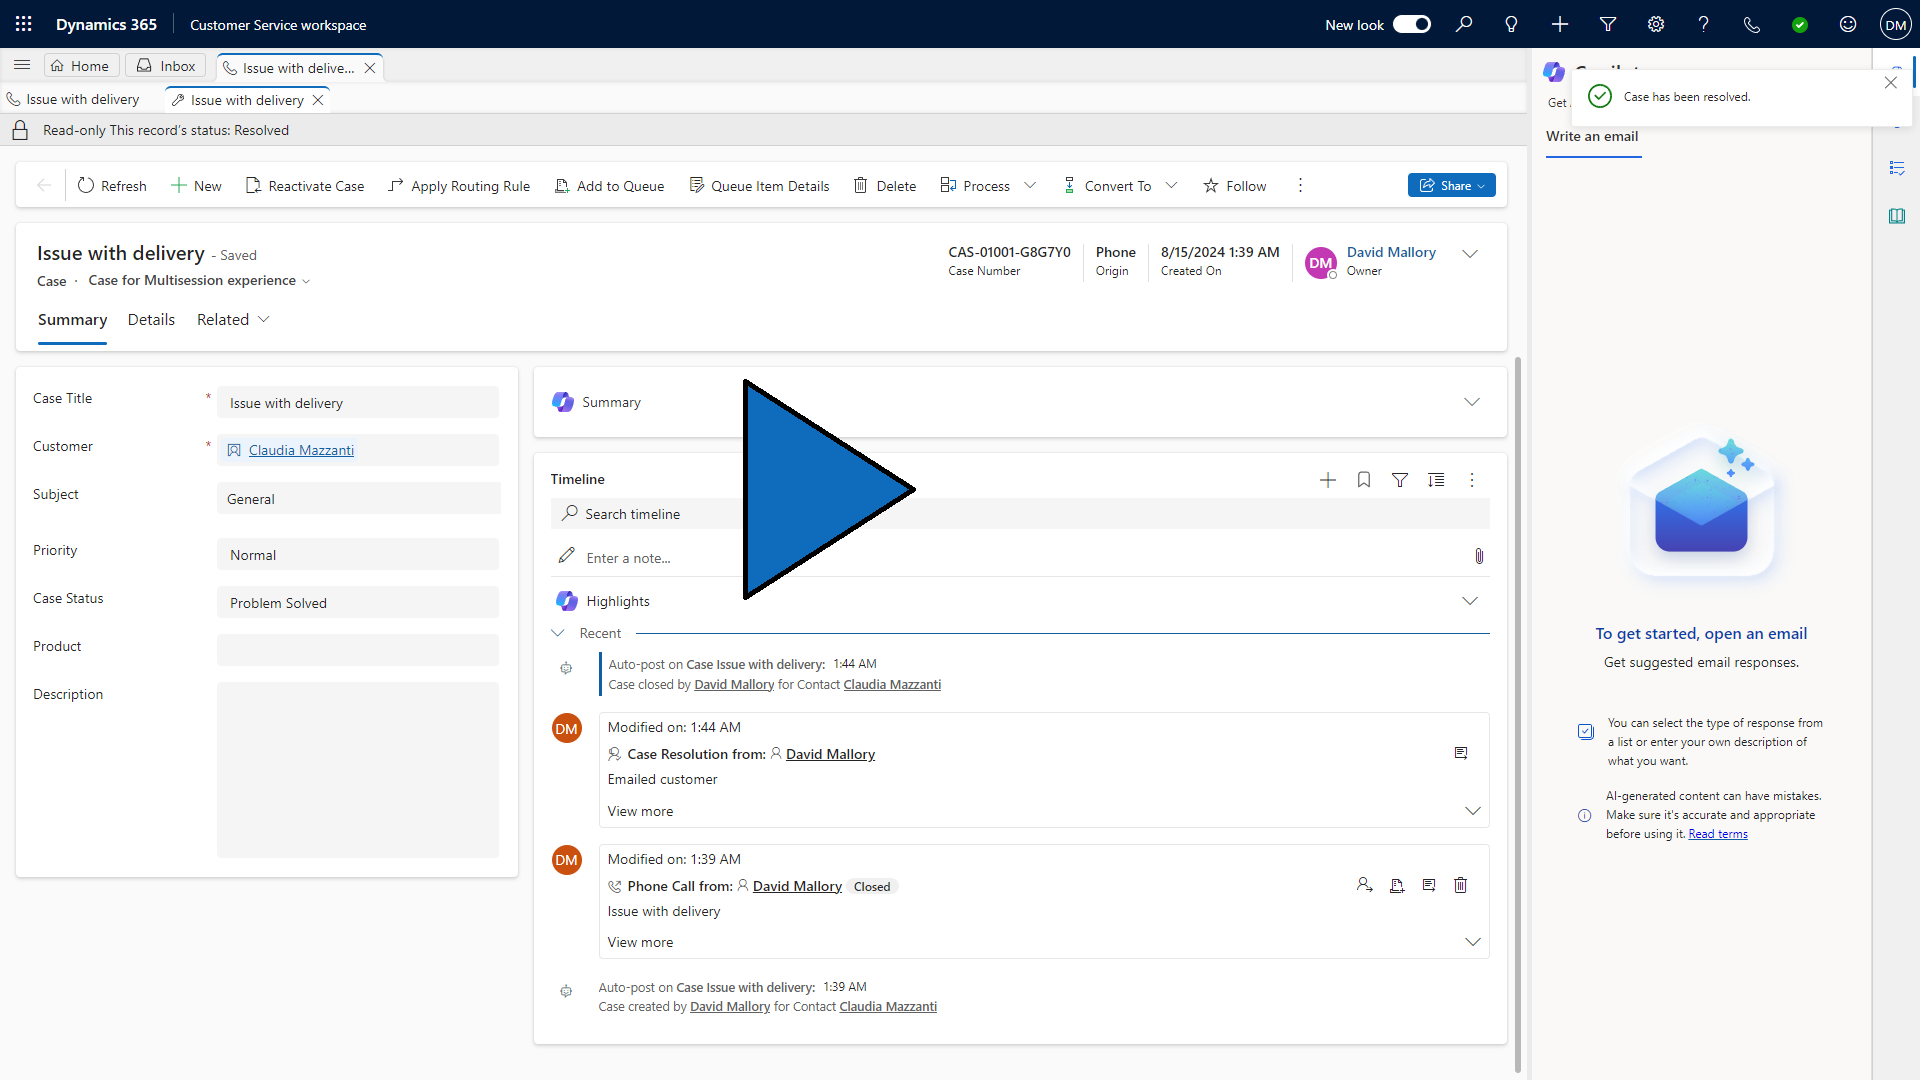The image size is (1920, 1080).
Task: Click the group/list view icon in Timeline
Action: 1436,480
